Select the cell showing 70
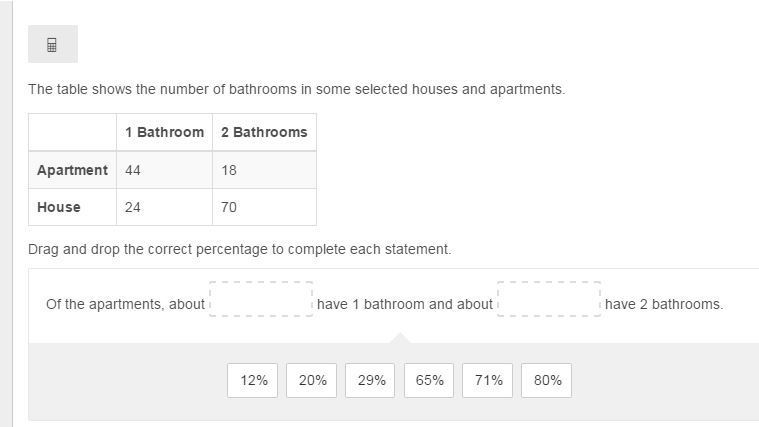The width and height of the screenshot is (759, 427). pos(264,207)
